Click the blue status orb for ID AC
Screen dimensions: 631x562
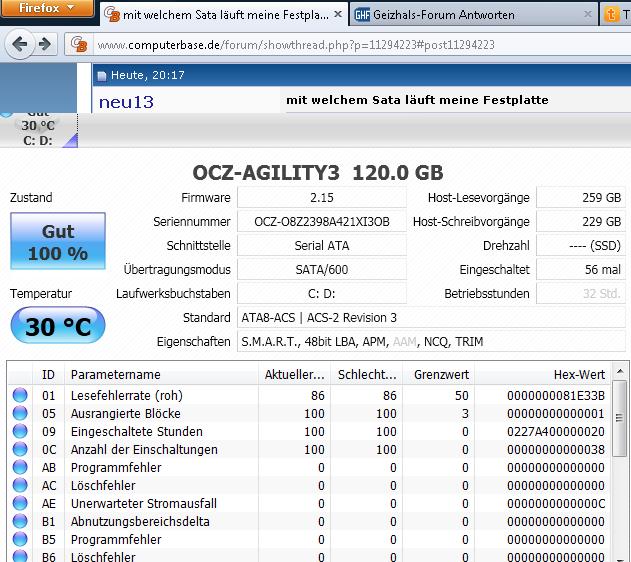coord(20,485)
